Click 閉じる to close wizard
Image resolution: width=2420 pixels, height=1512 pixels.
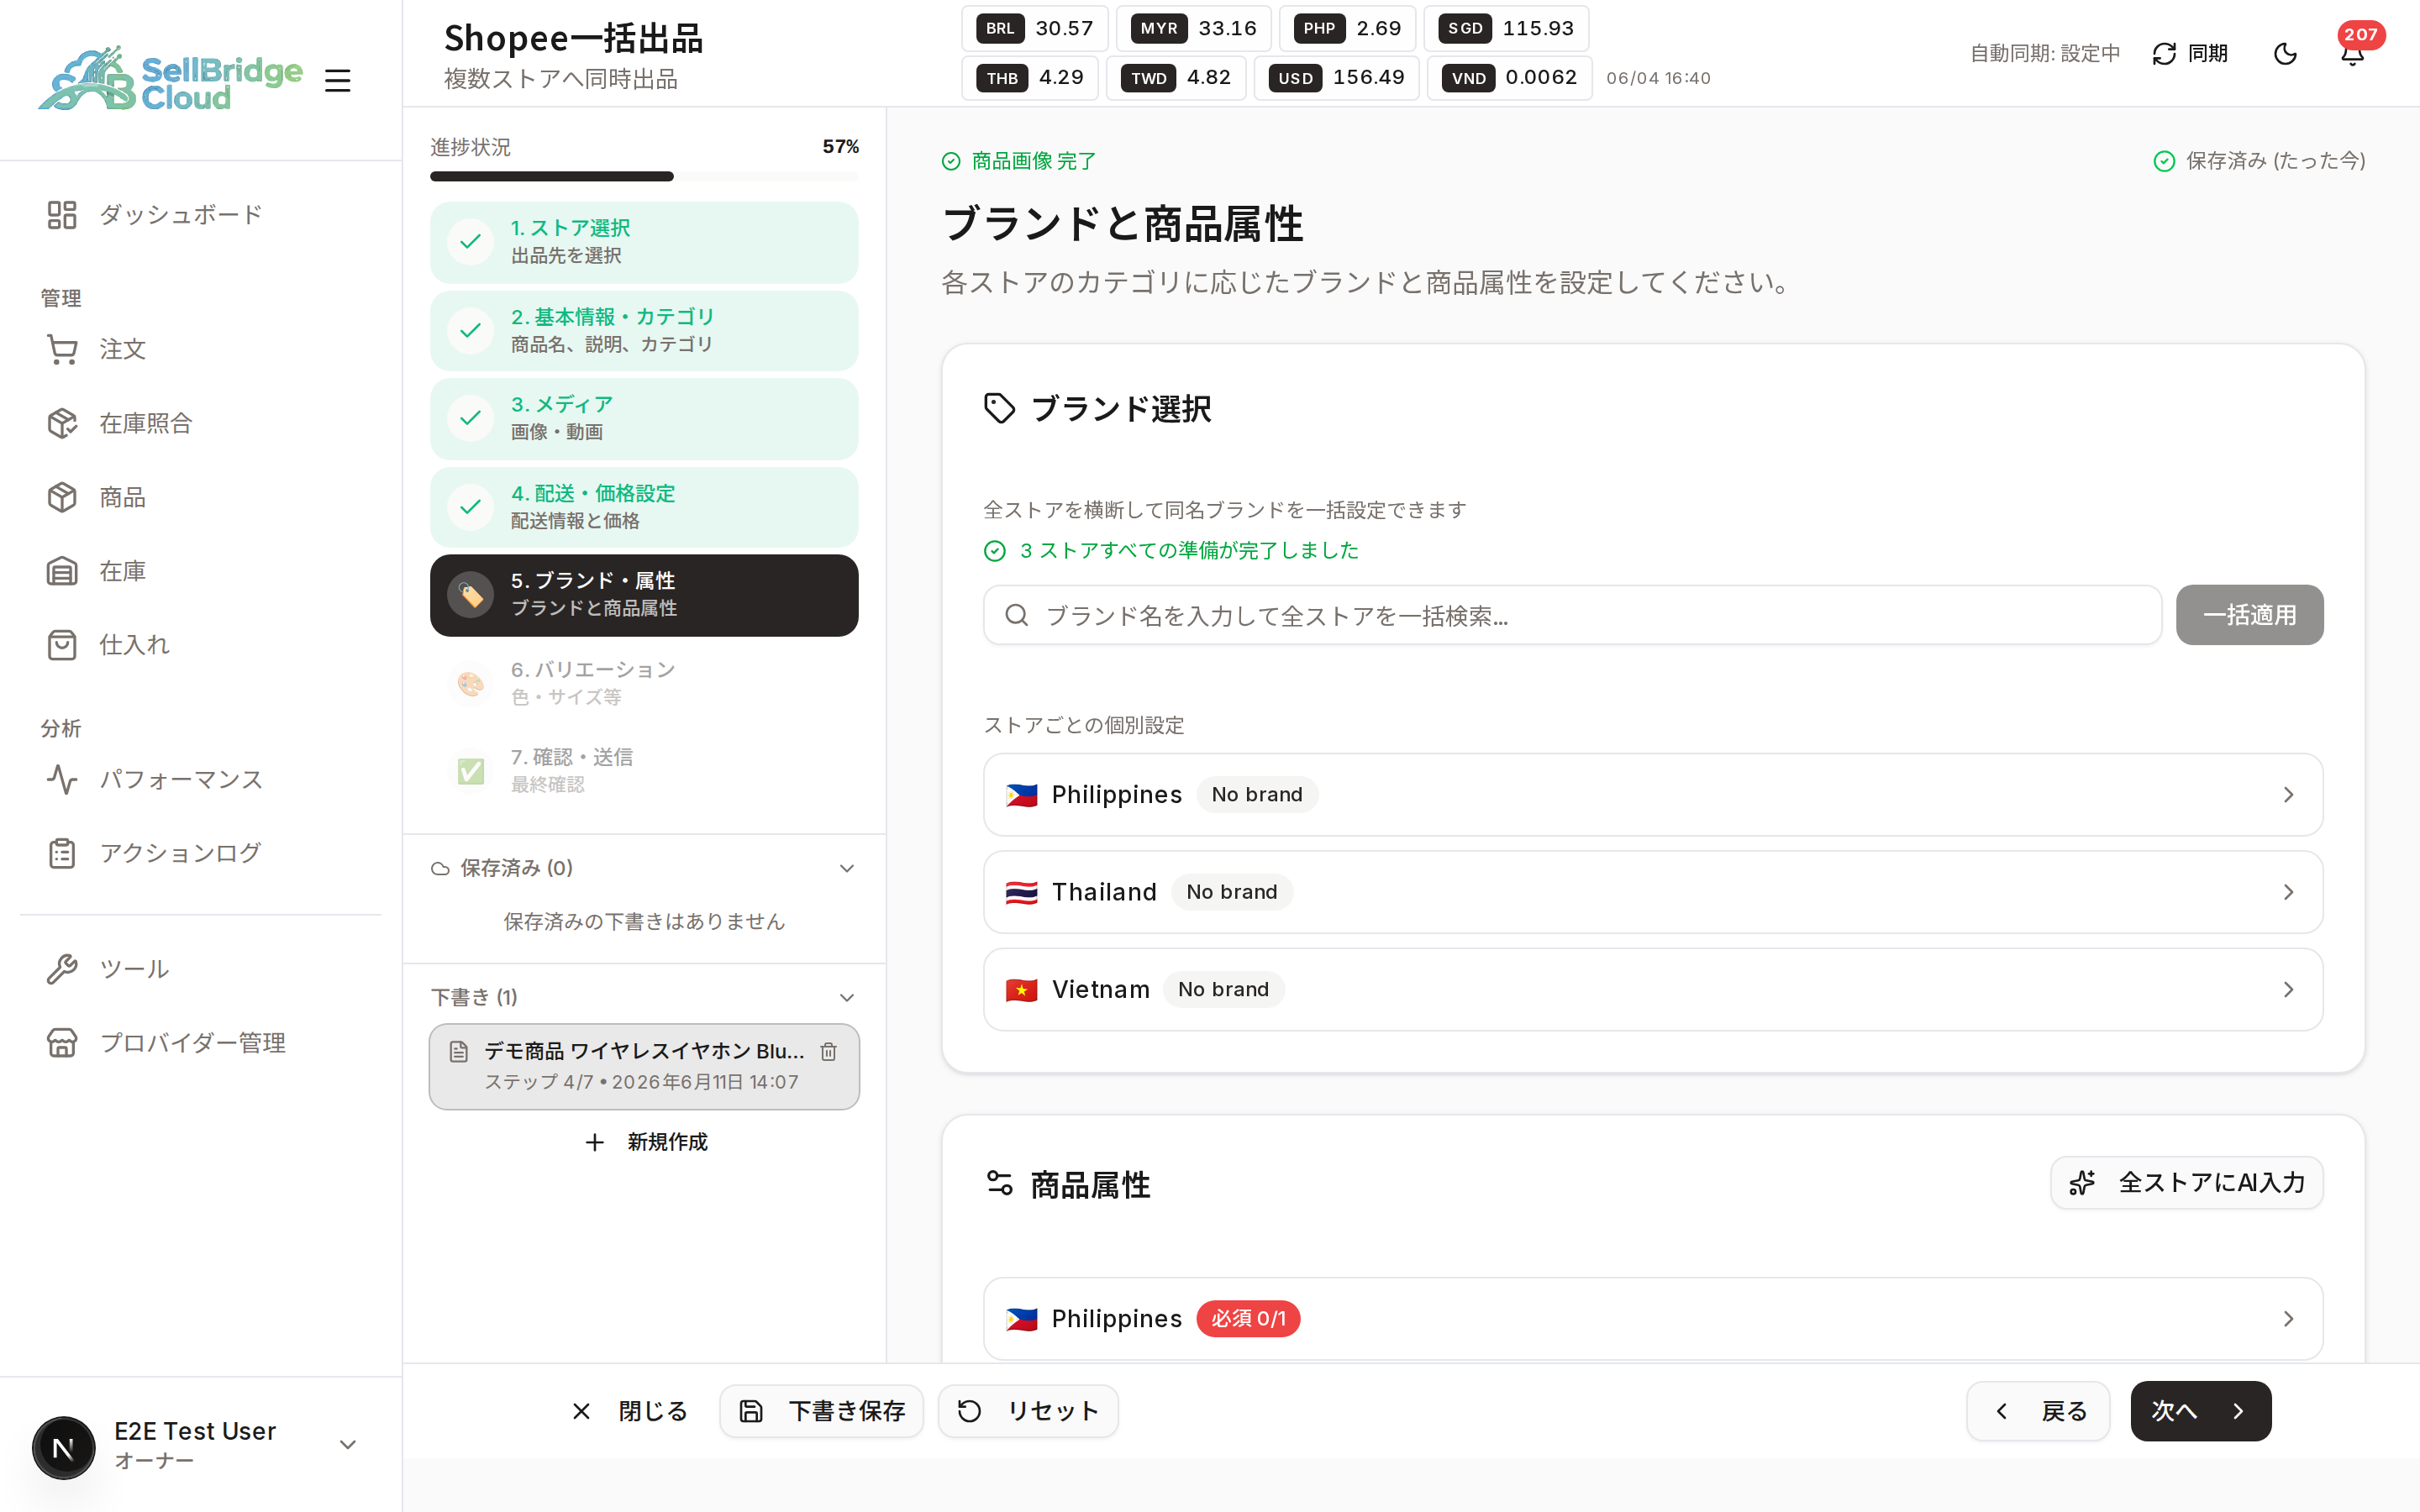(630, 1411)
